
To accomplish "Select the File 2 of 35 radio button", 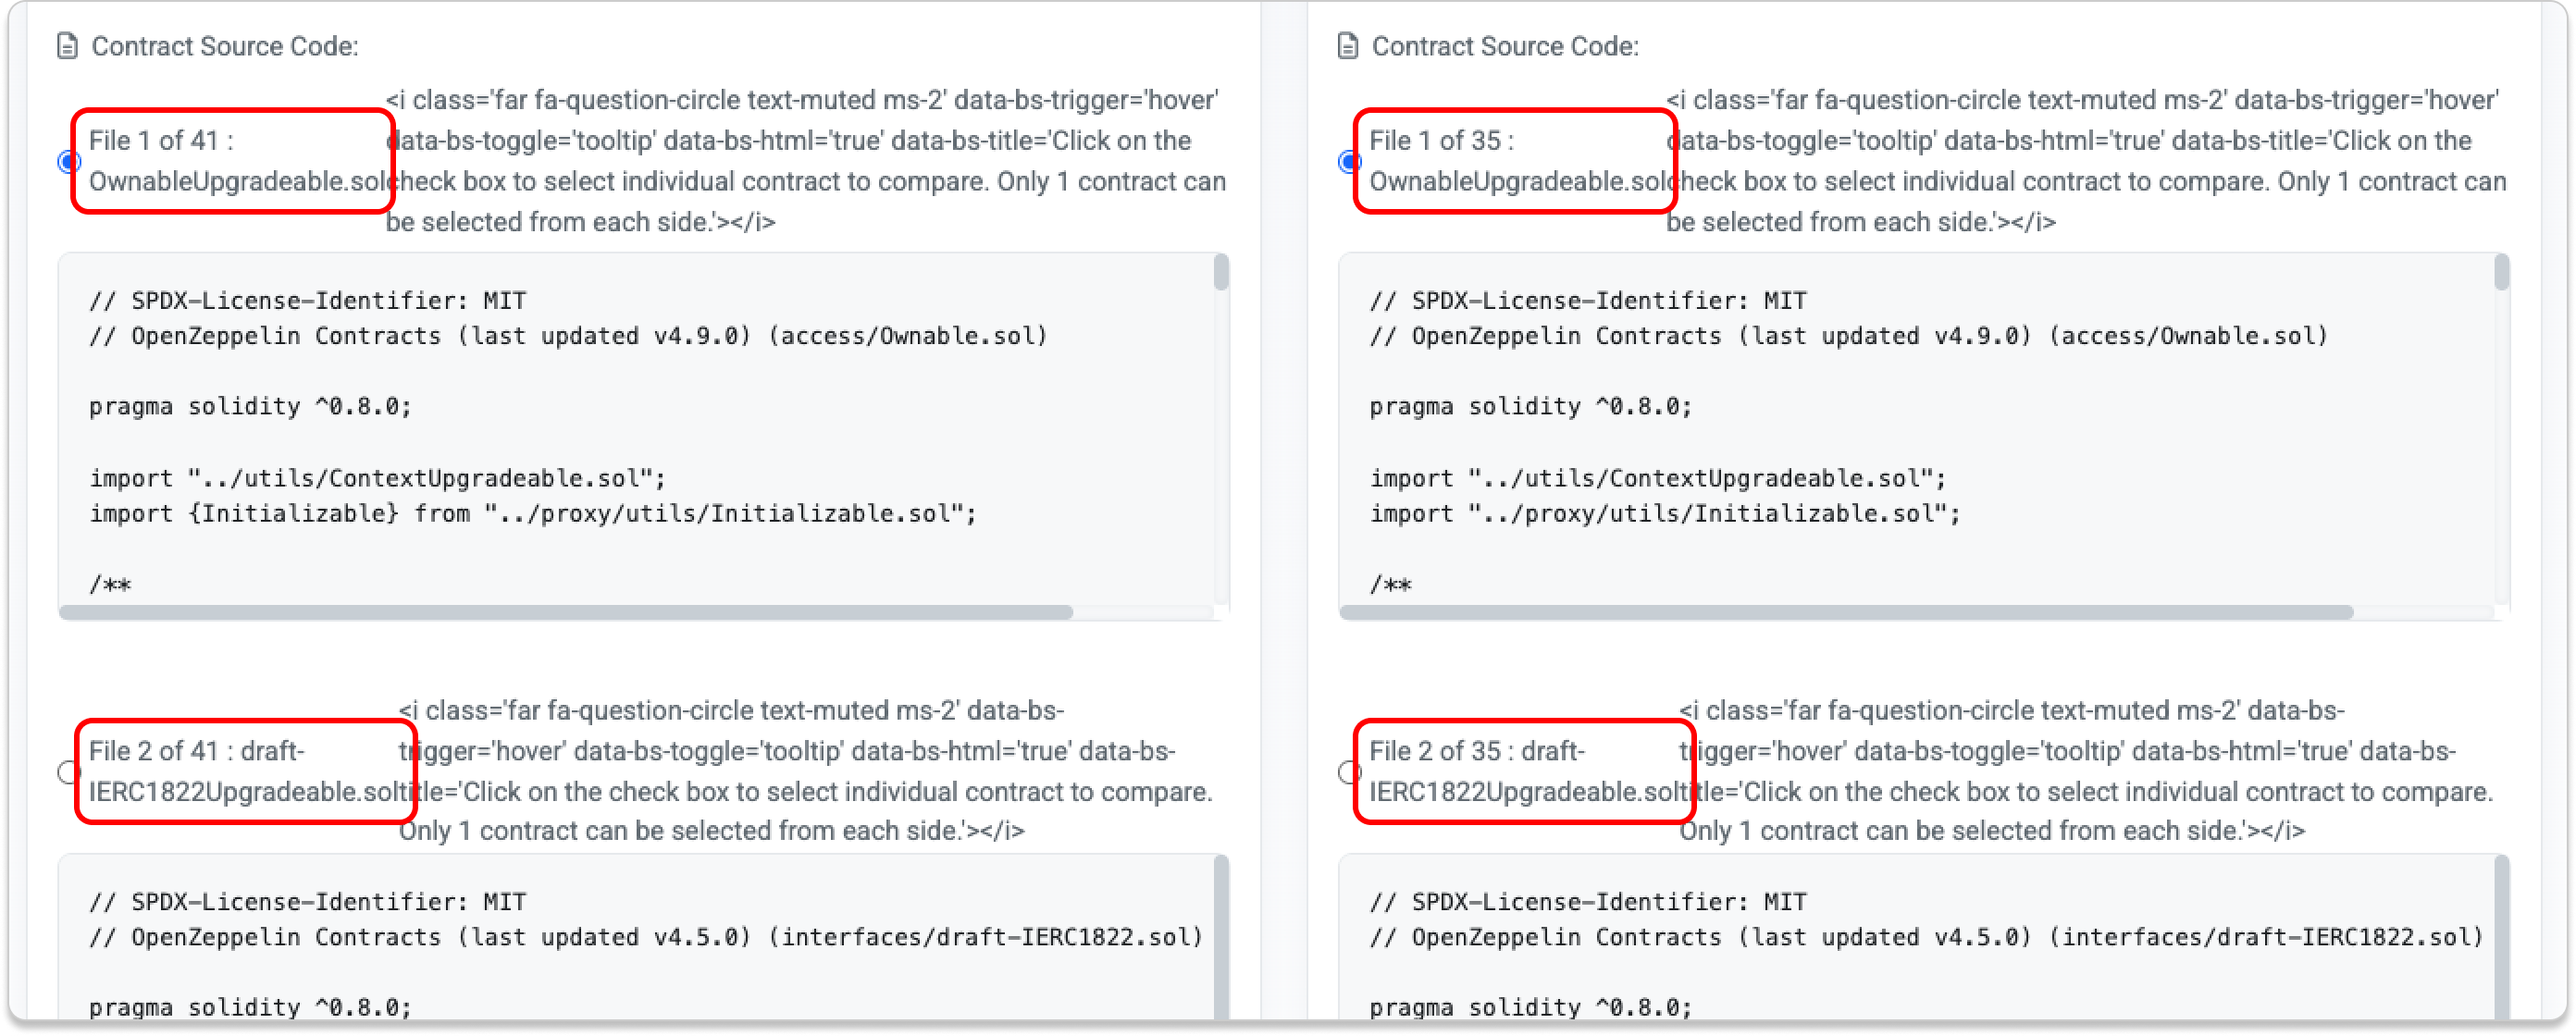I will pos(1349,772).
